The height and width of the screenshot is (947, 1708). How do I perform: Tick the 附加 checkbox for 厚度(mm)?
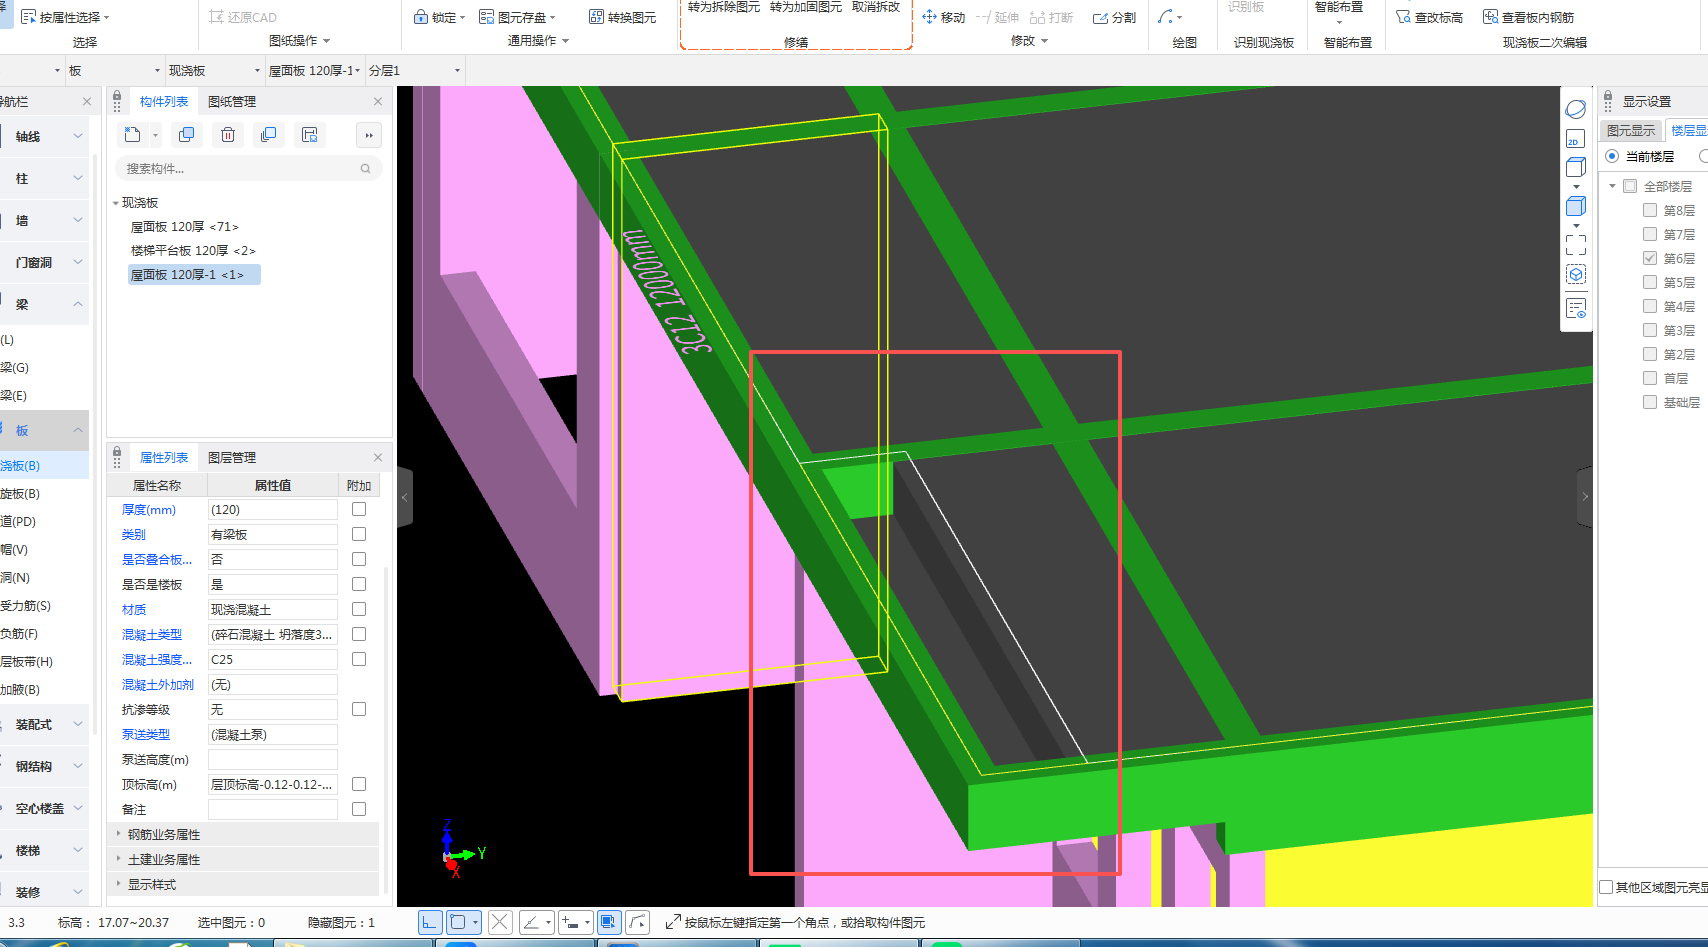point(359,509)
